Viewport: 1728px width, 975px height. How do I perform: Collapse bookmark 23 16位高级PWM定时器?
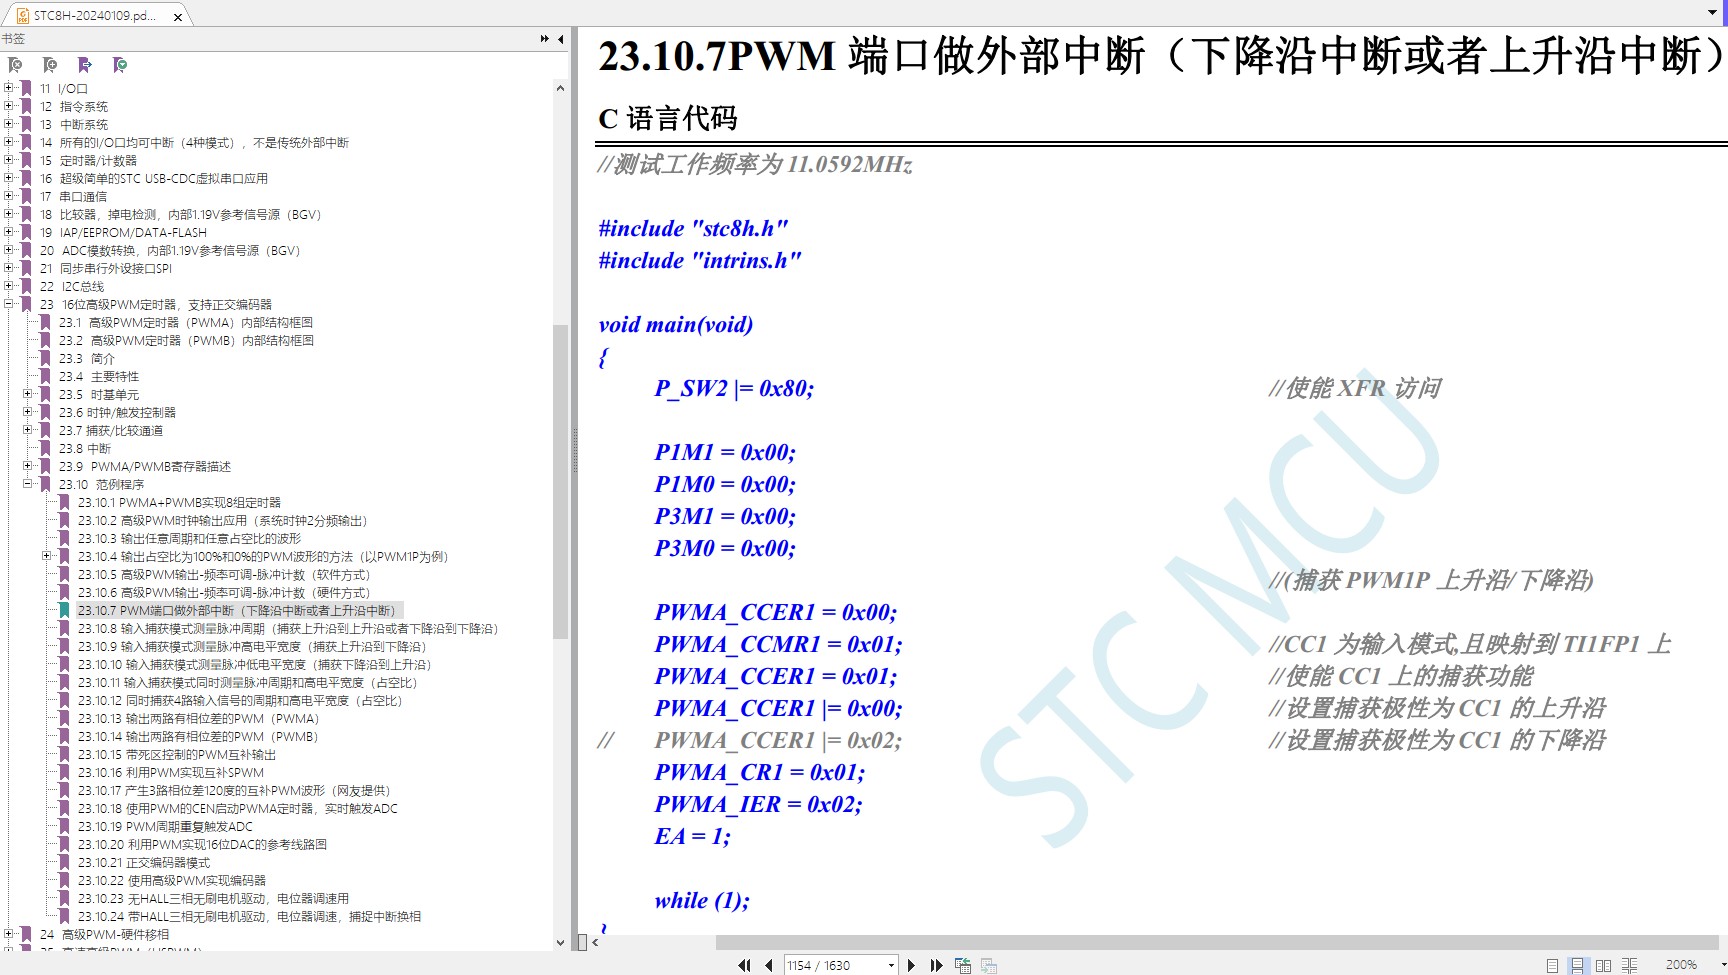(9, 304)
